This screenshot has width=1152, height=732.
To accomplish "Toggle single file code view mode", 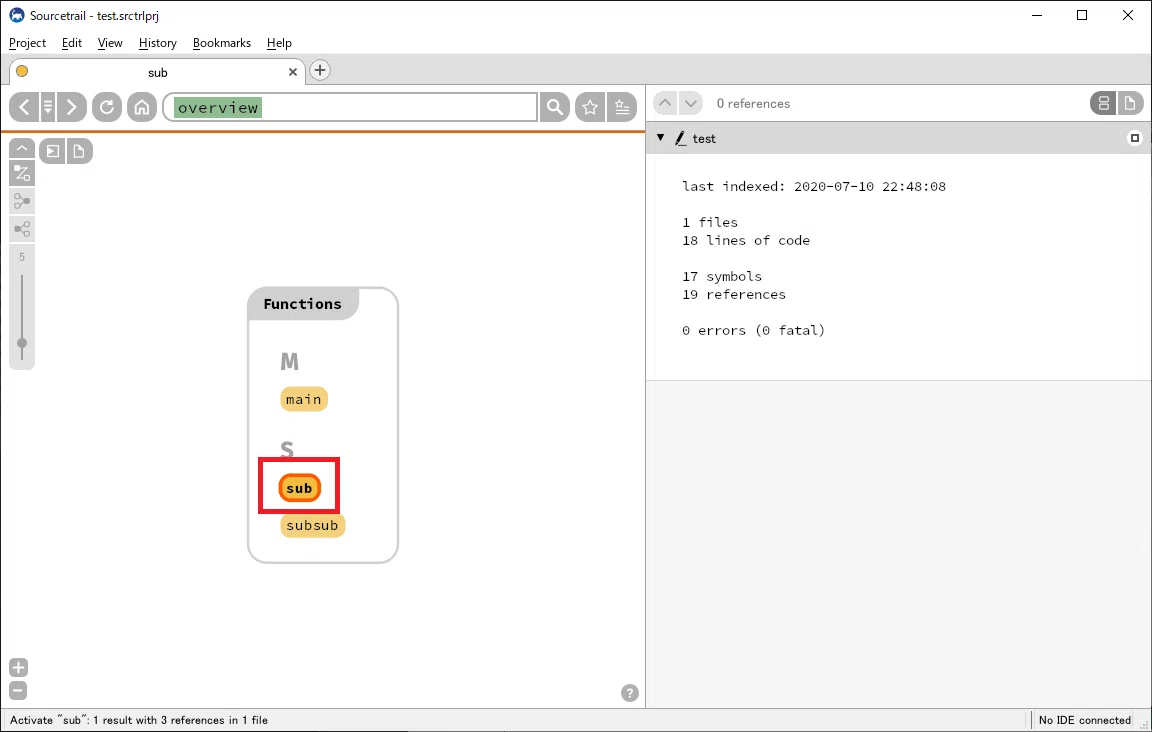I will [1130, 104].
